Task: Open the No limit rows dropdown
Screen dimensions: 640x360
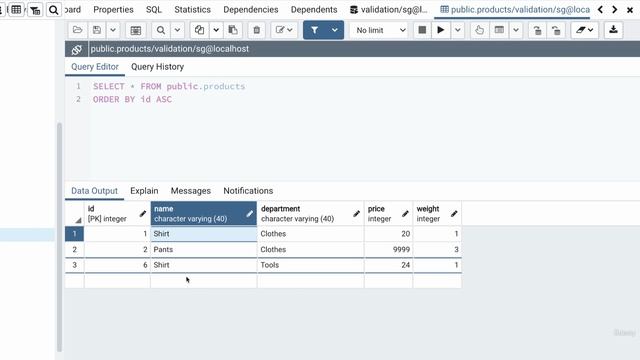Action: (380, 30)
